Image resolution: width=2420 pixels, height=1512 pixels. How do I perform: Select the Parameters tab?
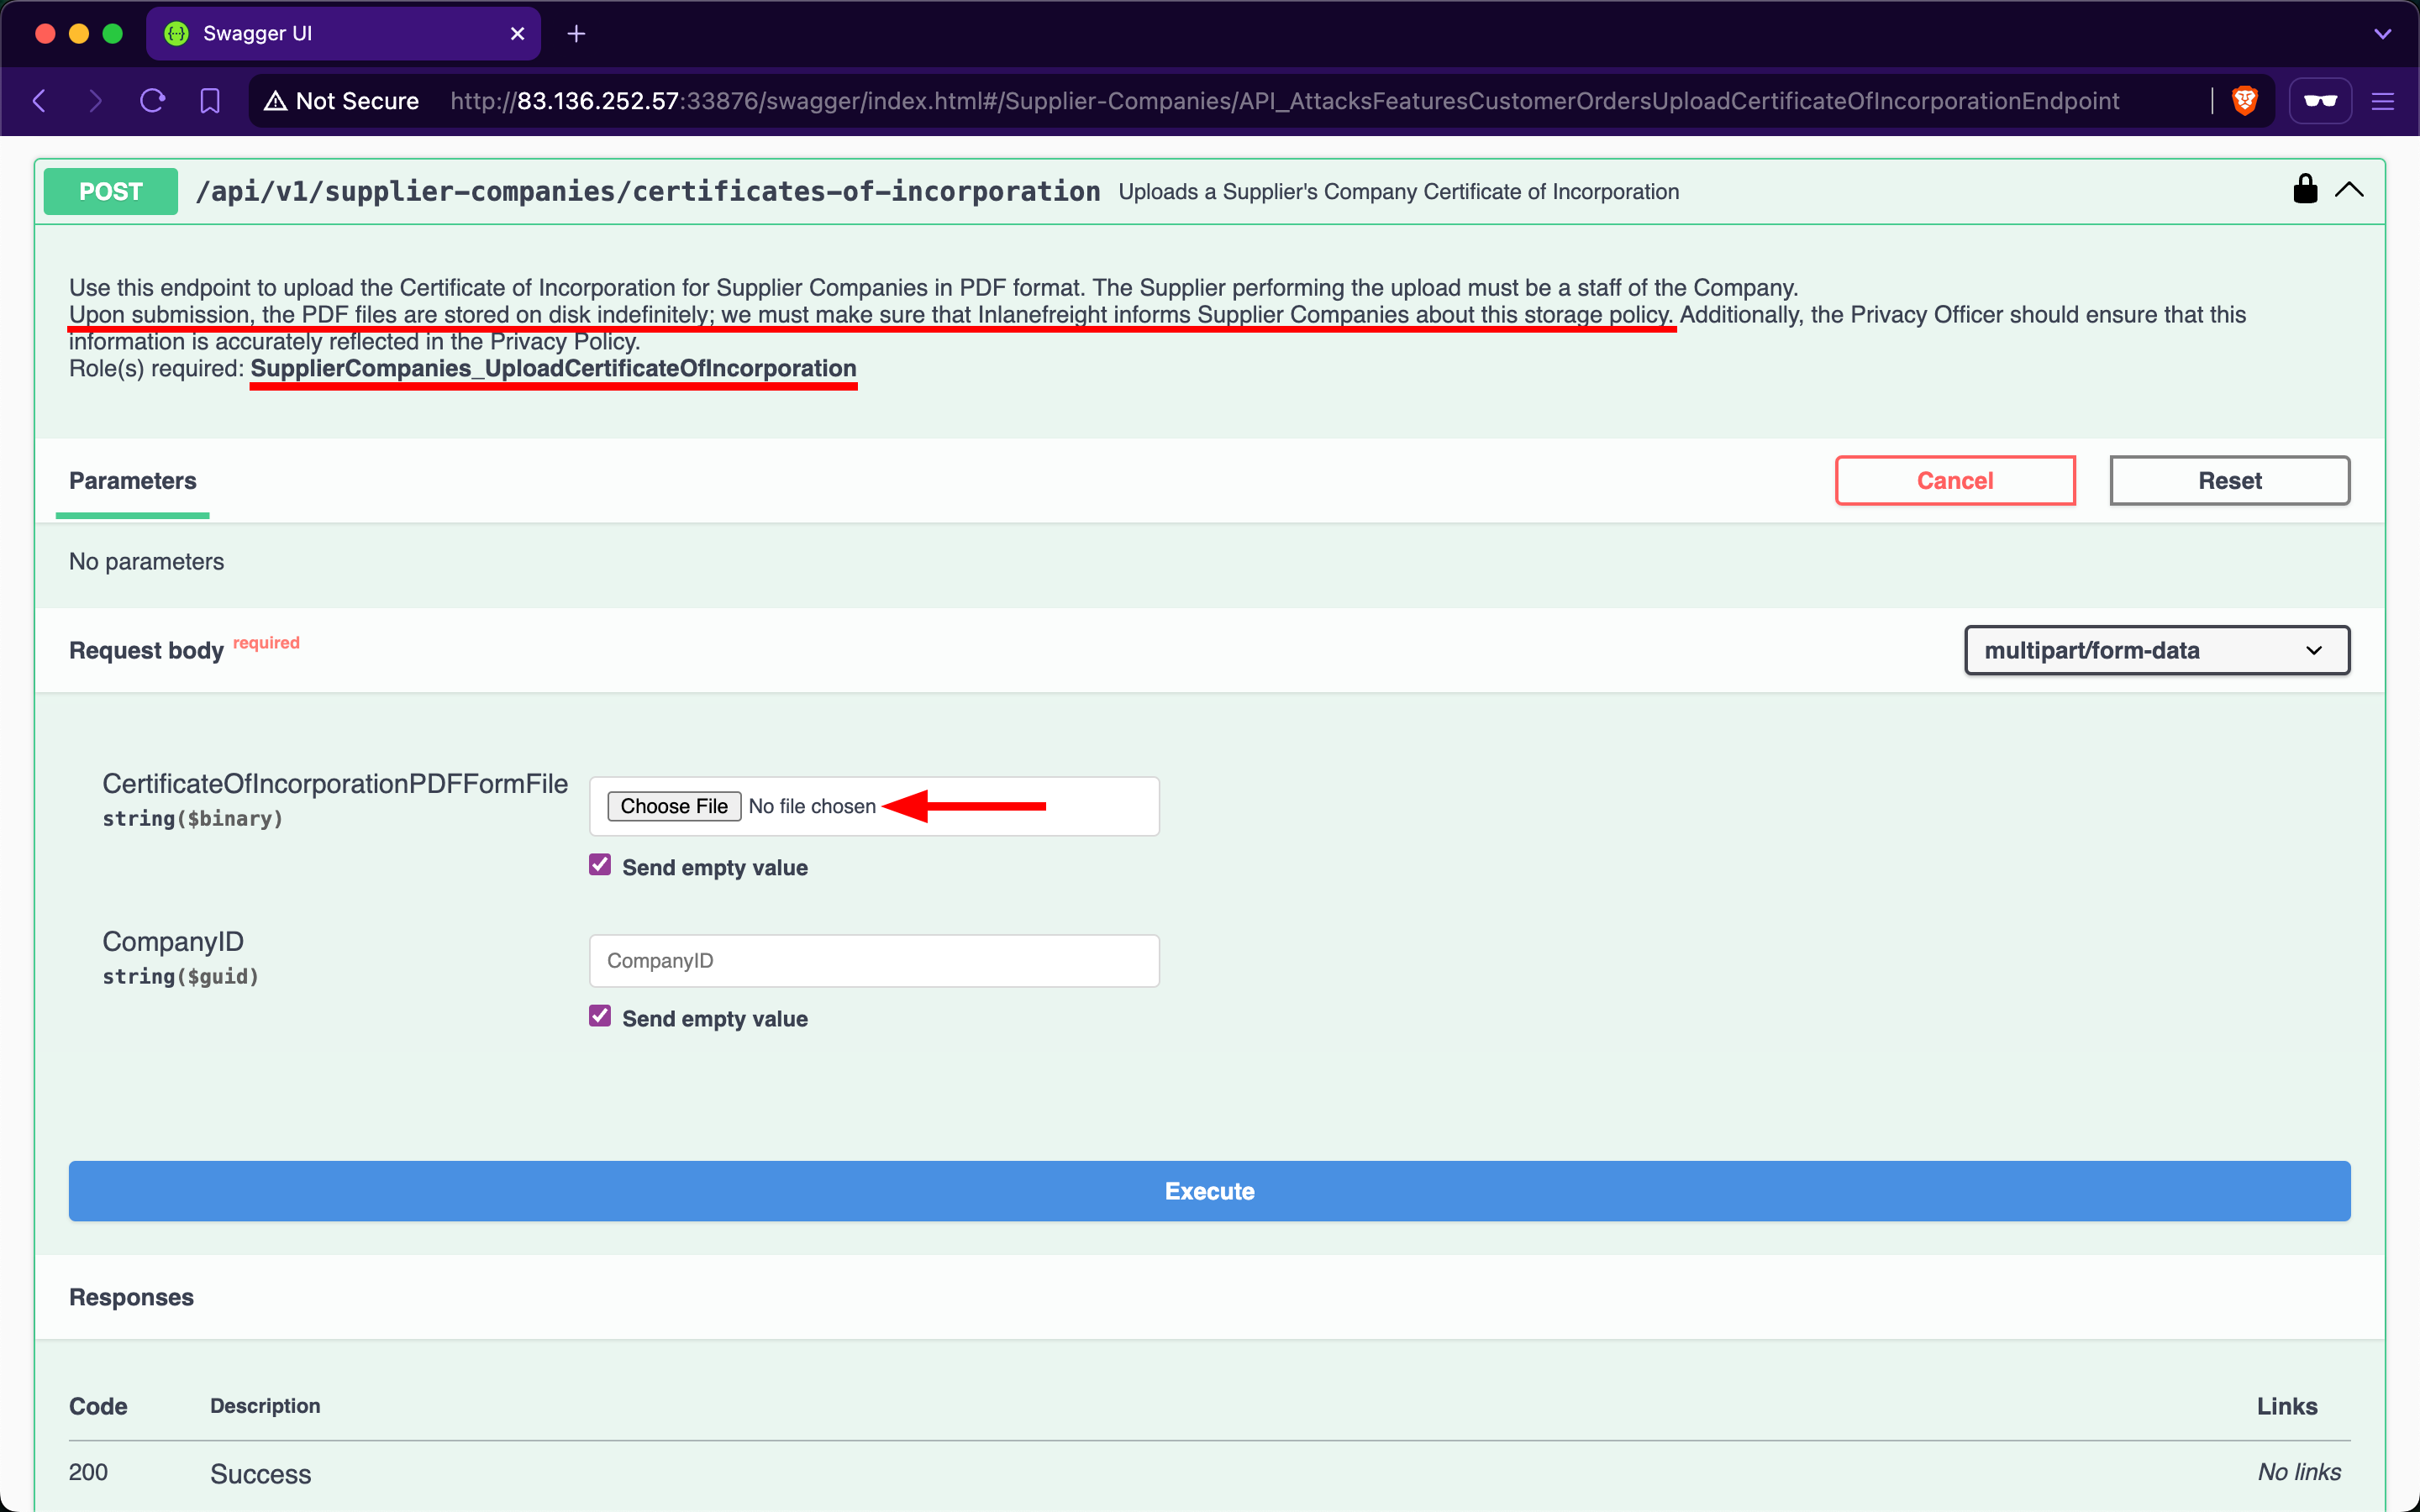pyautogui.click(x=132, y=481)
